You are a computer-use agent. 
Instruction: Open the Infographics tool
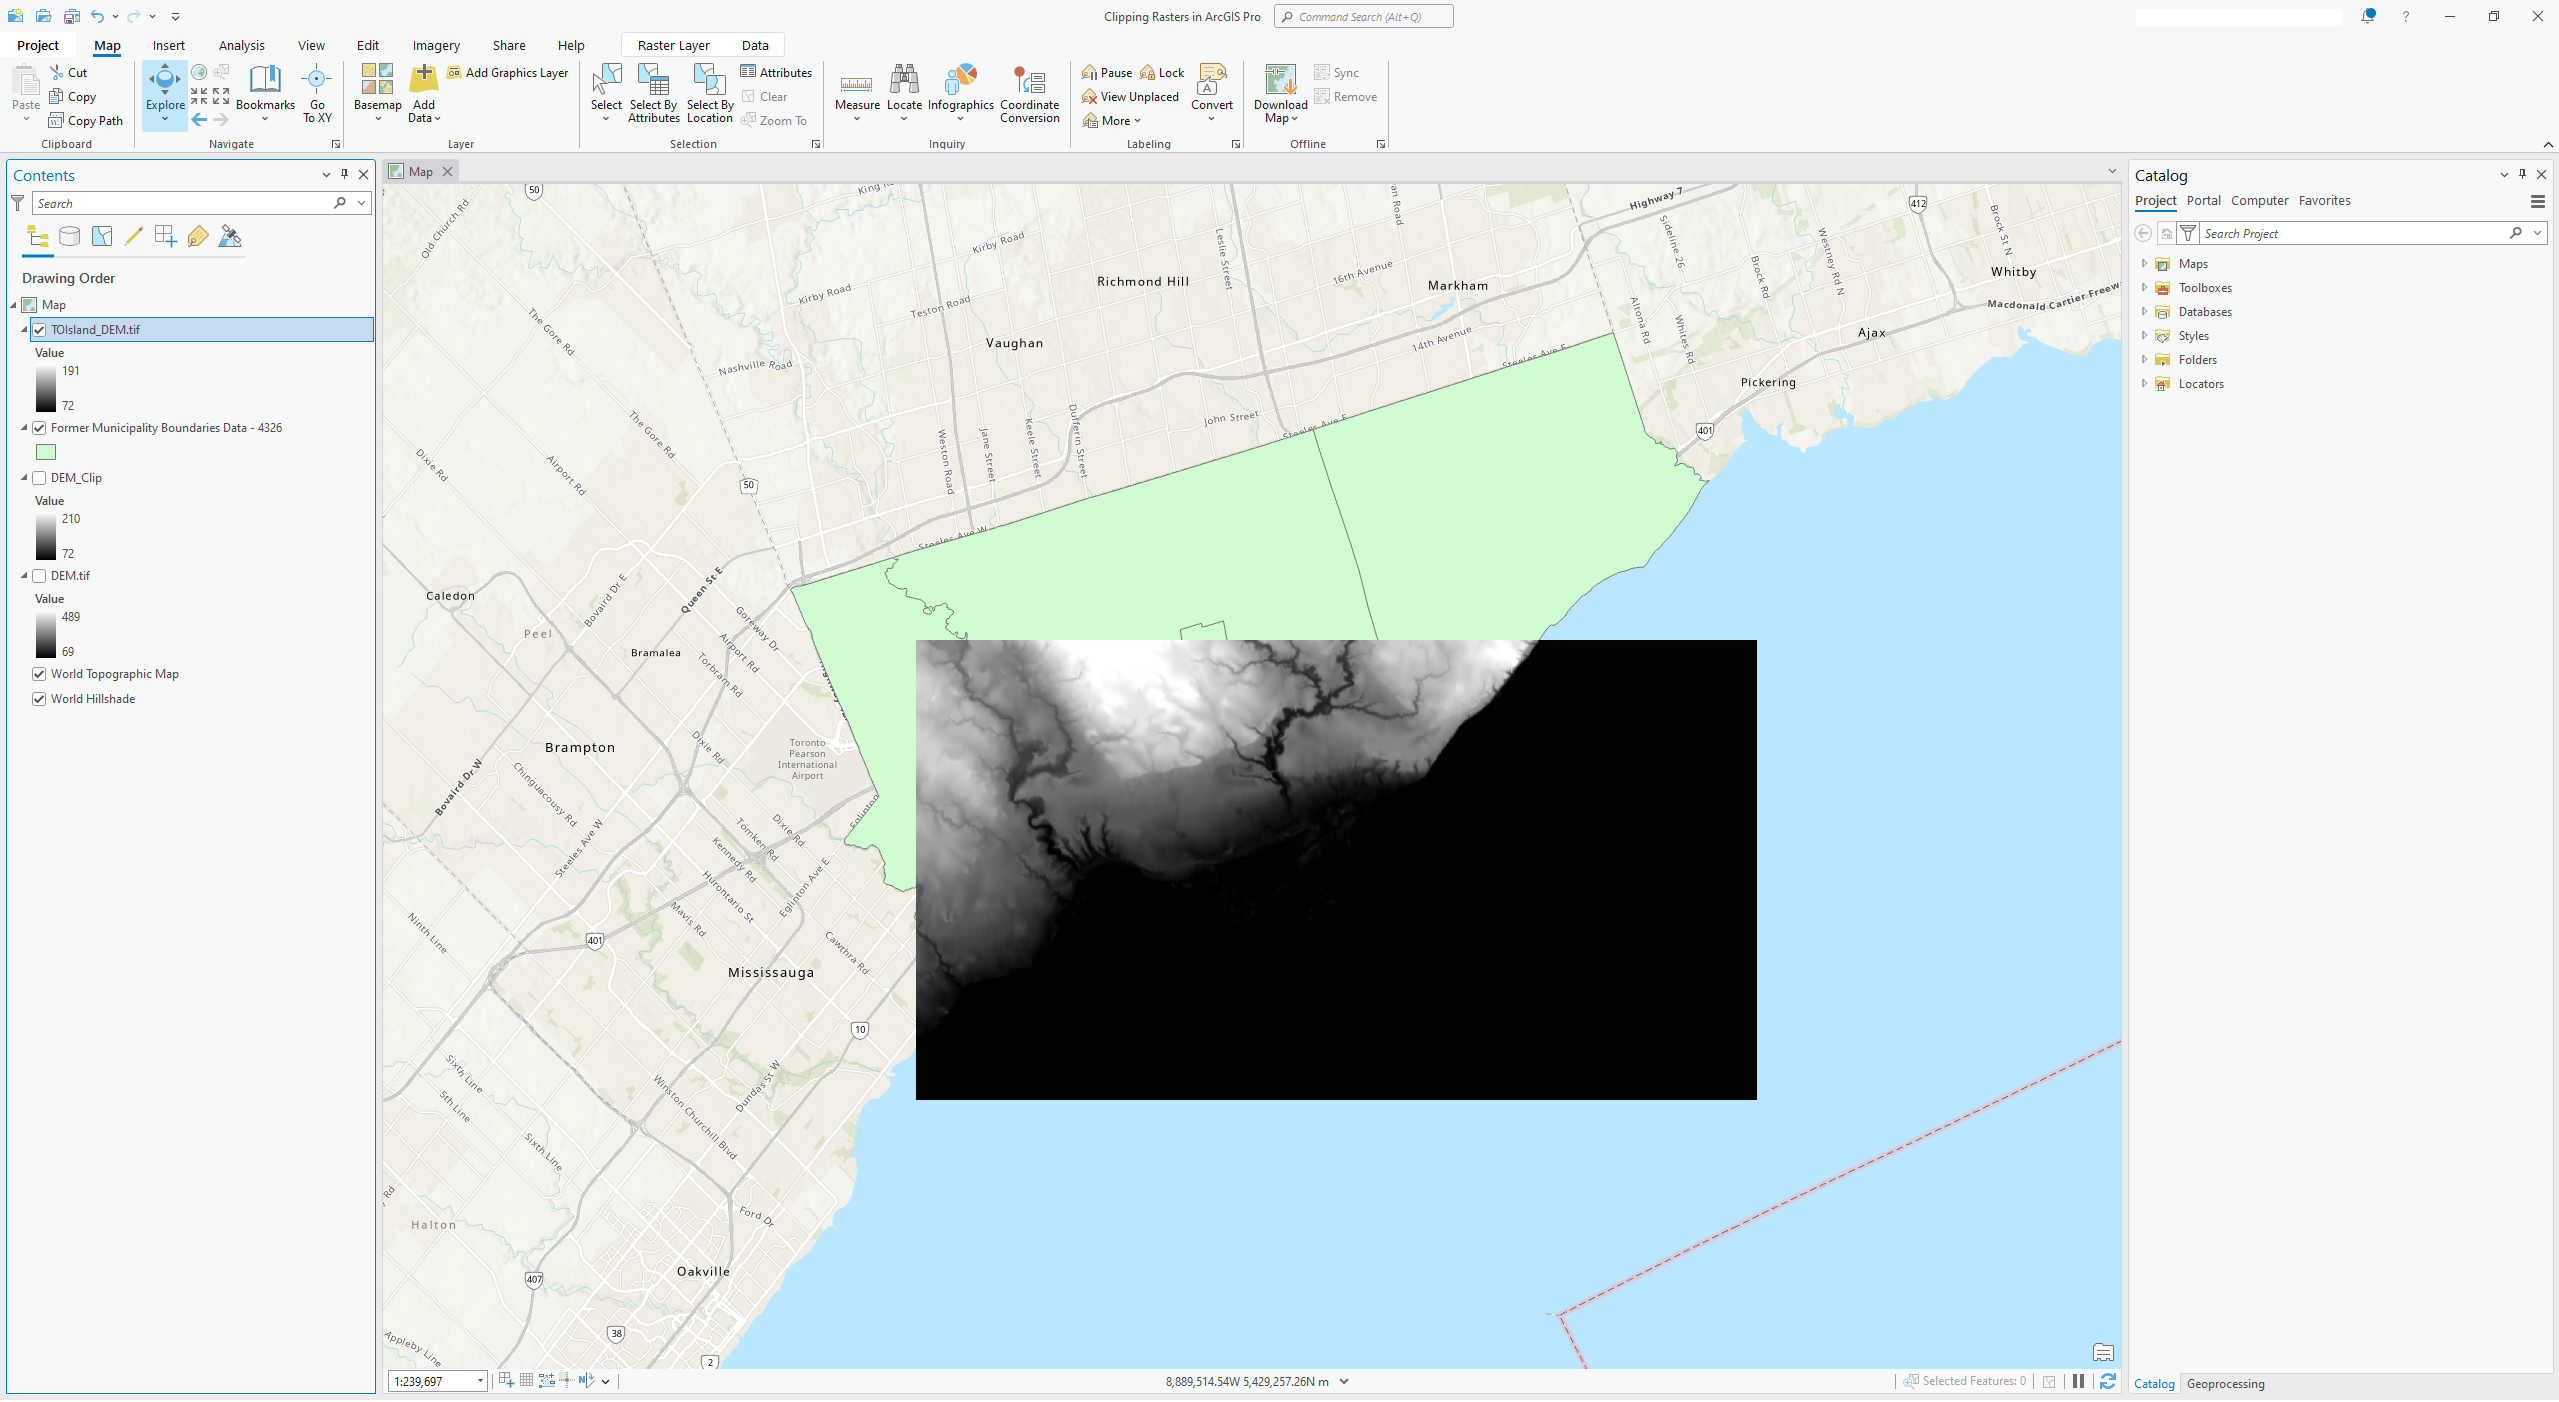pyautogui.click(x=960, y=94)
